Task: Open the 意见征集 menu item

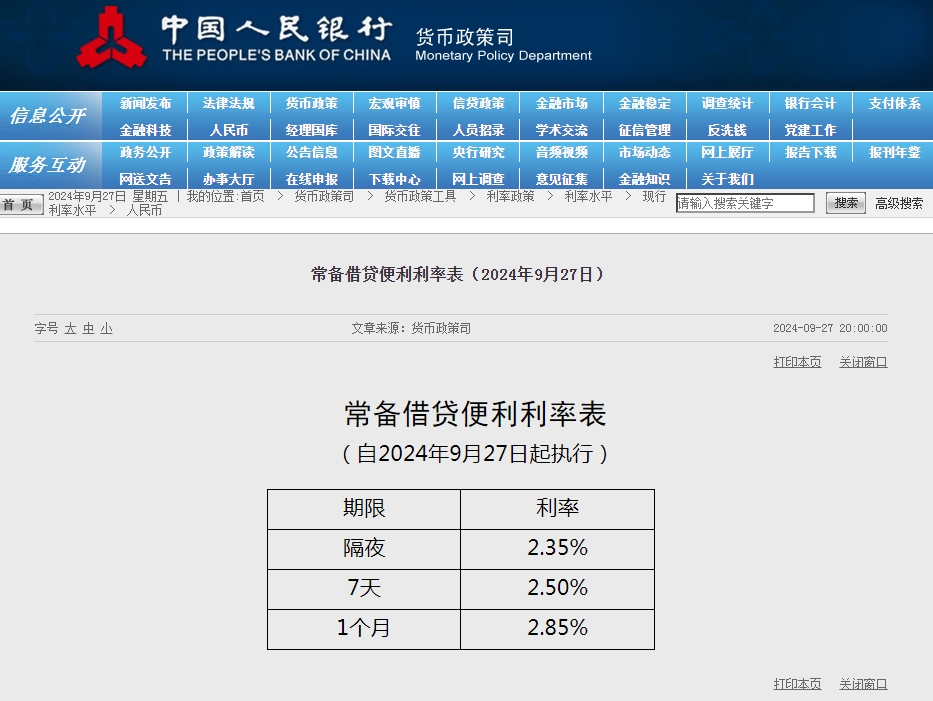Action: (562, 179)
